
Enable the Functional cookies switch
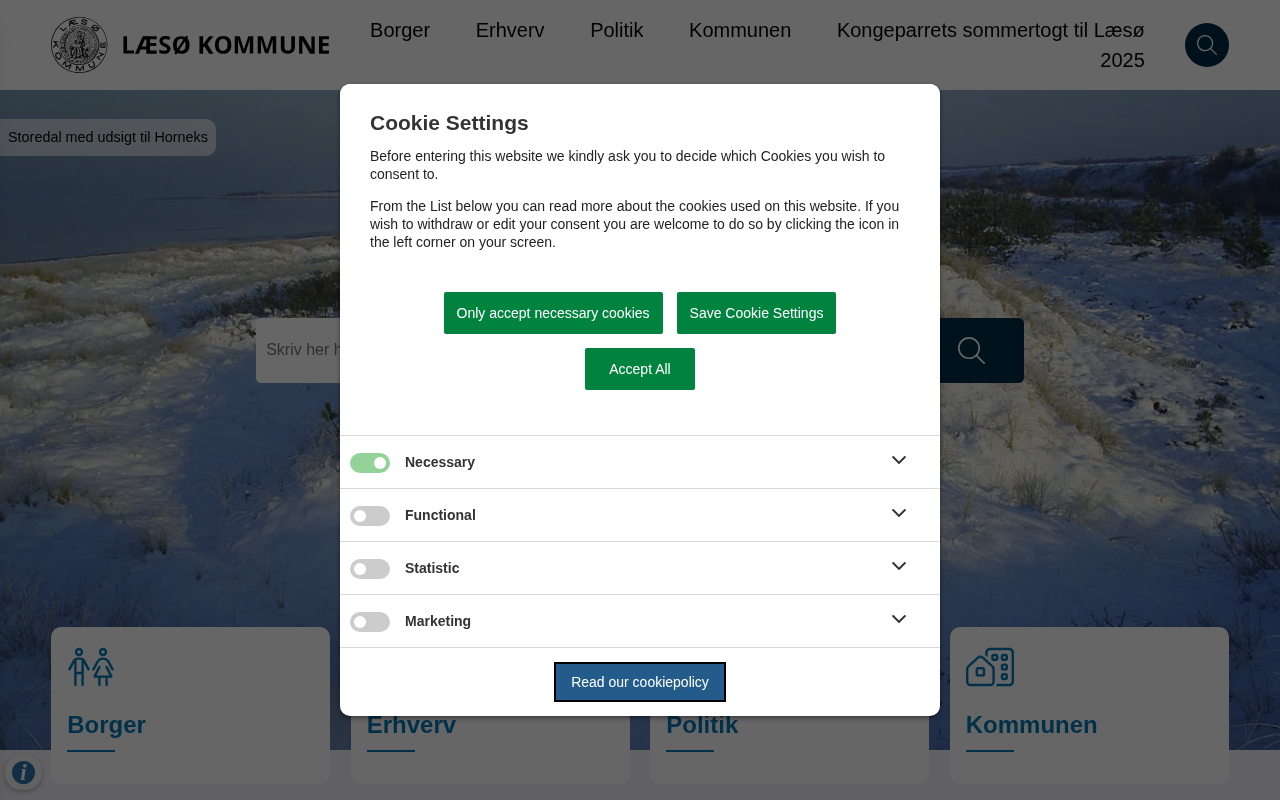click(x=370, y=516)
